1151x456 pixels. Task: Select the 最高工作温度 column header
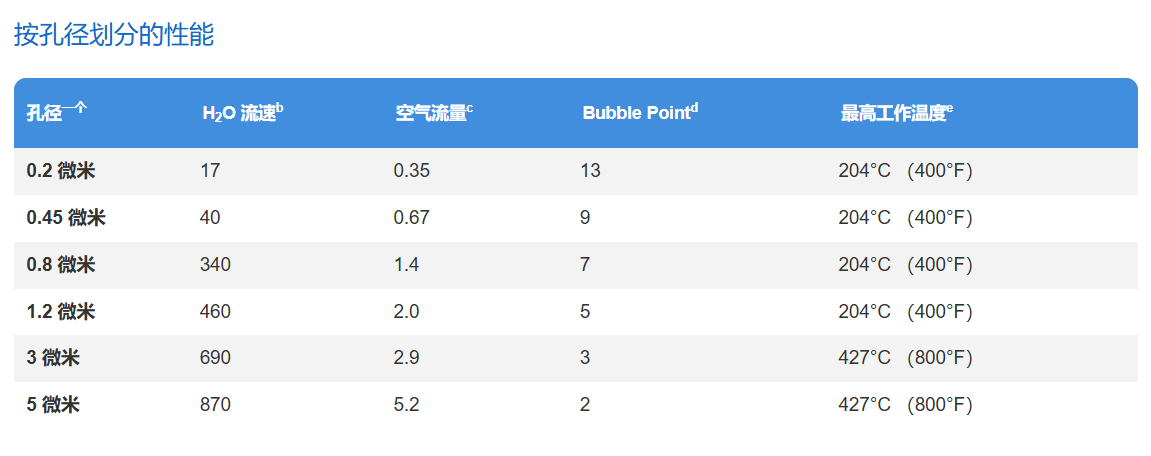pos(896,112)
